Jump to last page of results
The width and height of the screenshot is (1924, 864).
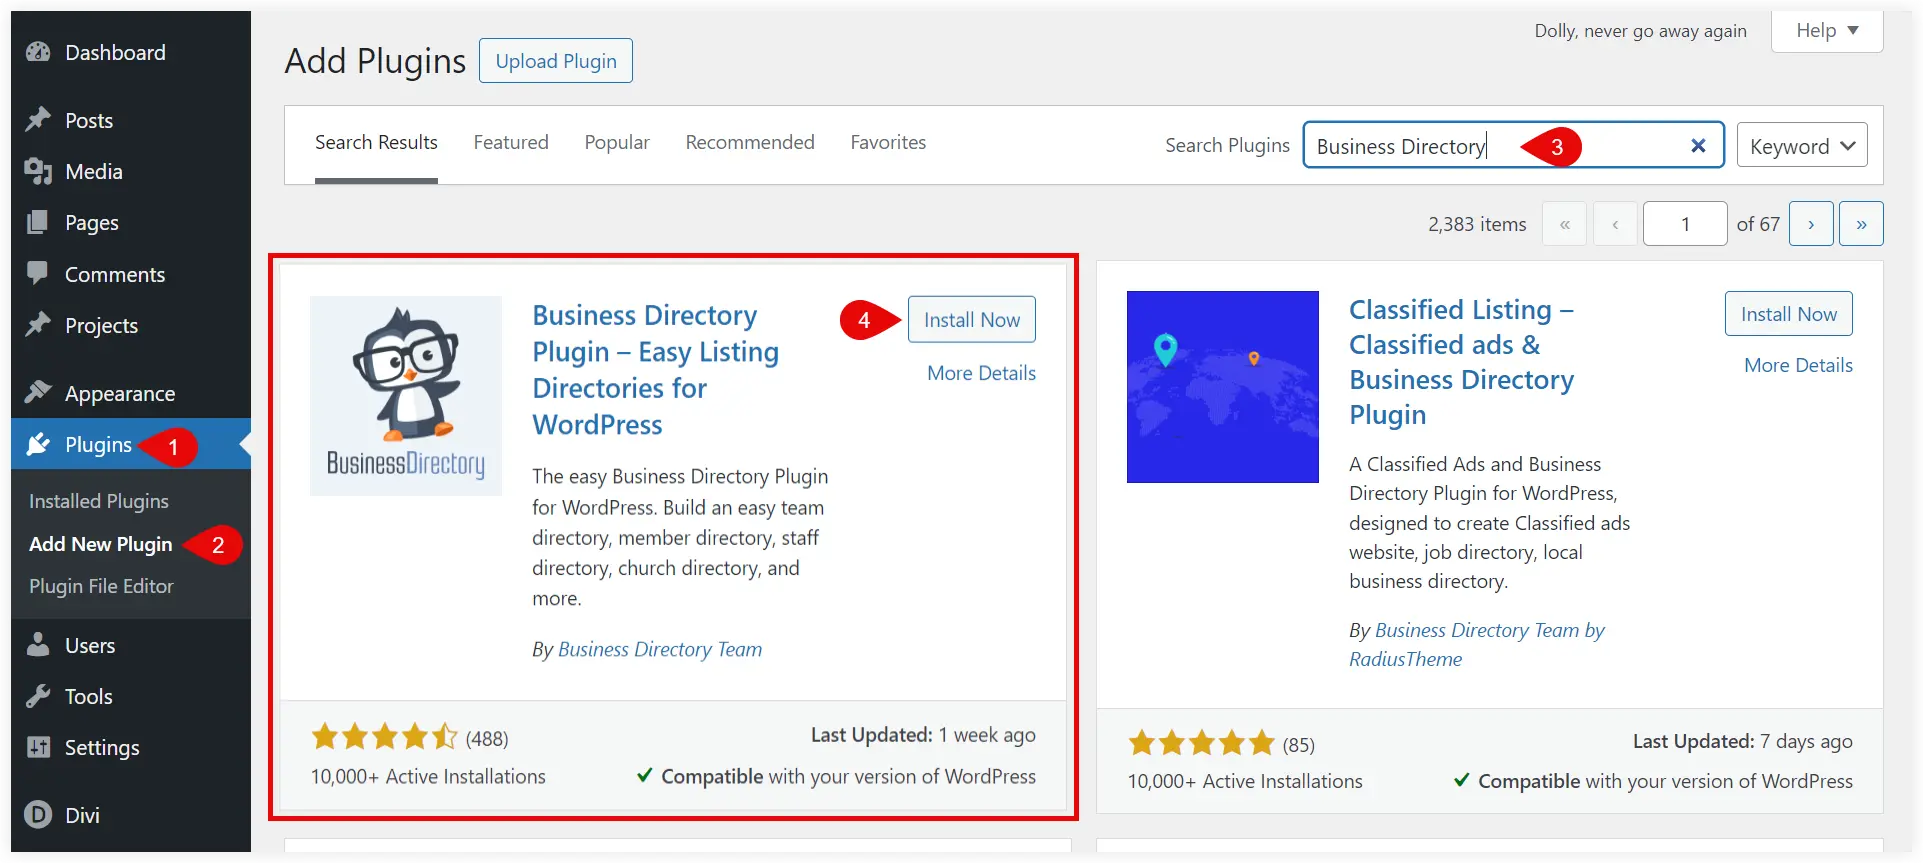(x=1861, y=224)
